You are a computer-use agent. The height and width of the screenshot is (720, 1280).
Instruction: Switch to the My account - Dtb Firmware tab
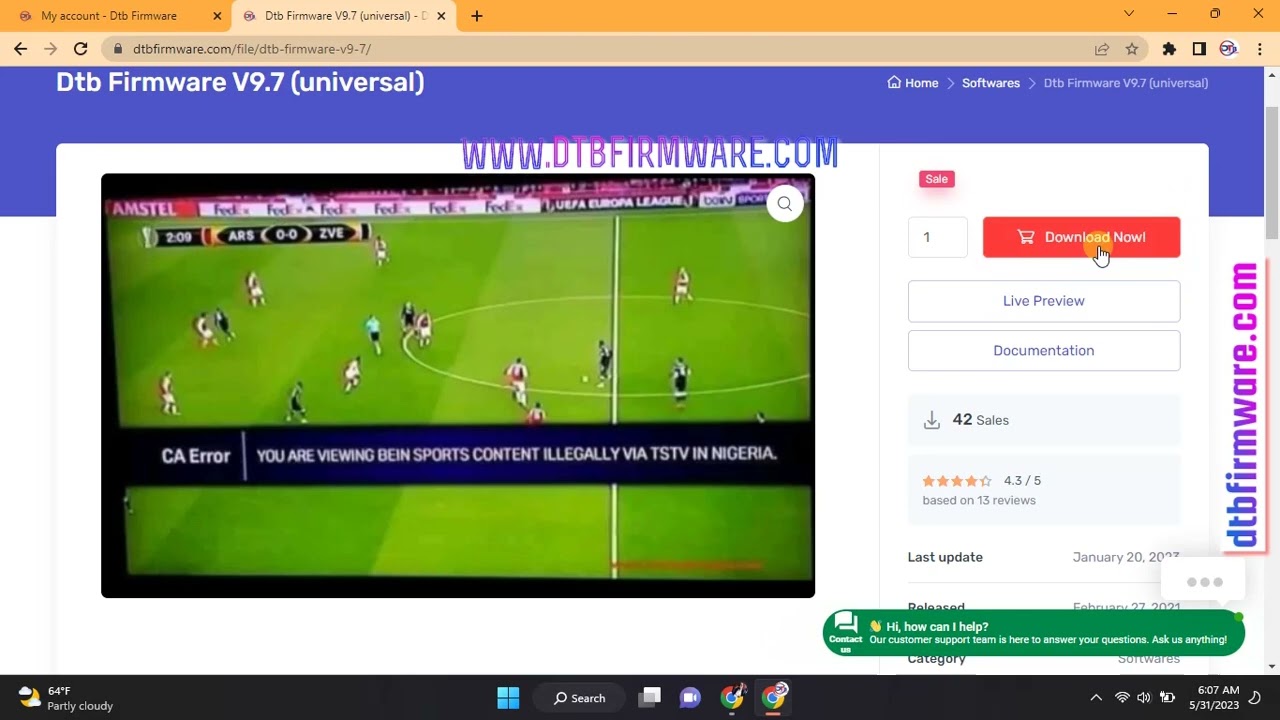pos(109,16)
